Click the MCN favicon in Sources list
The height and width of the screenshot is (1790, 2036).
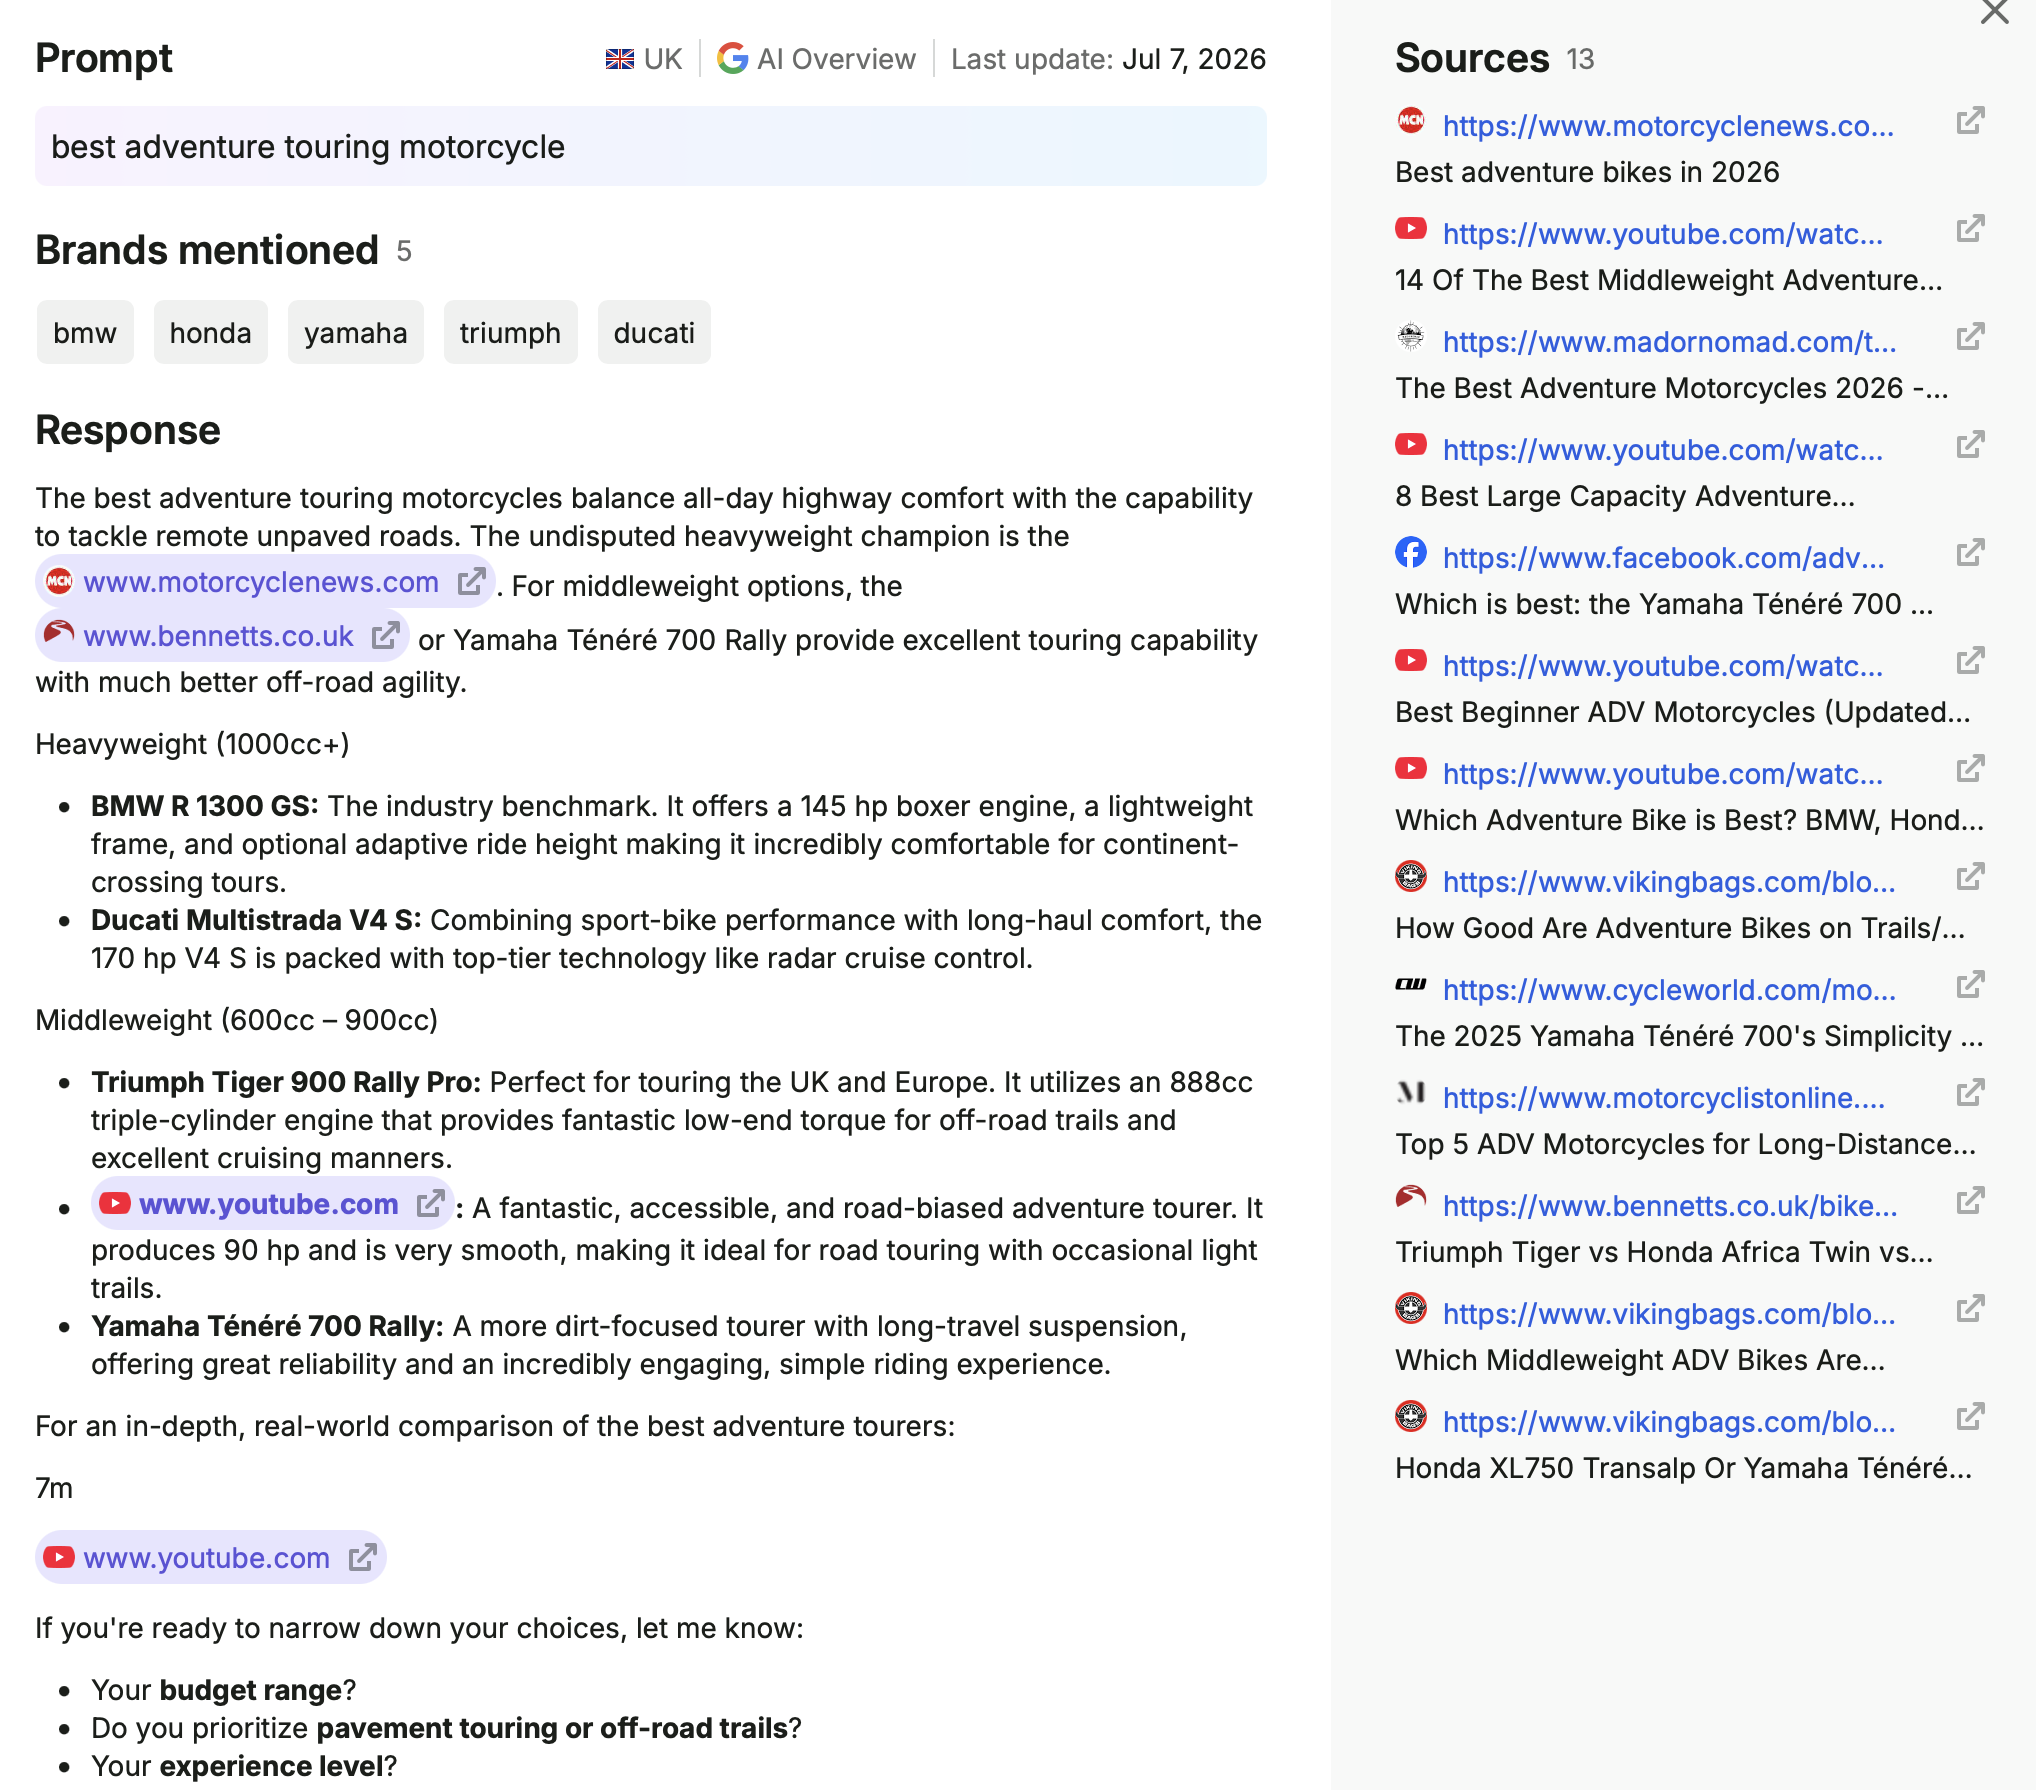(x=1411, y=121)
